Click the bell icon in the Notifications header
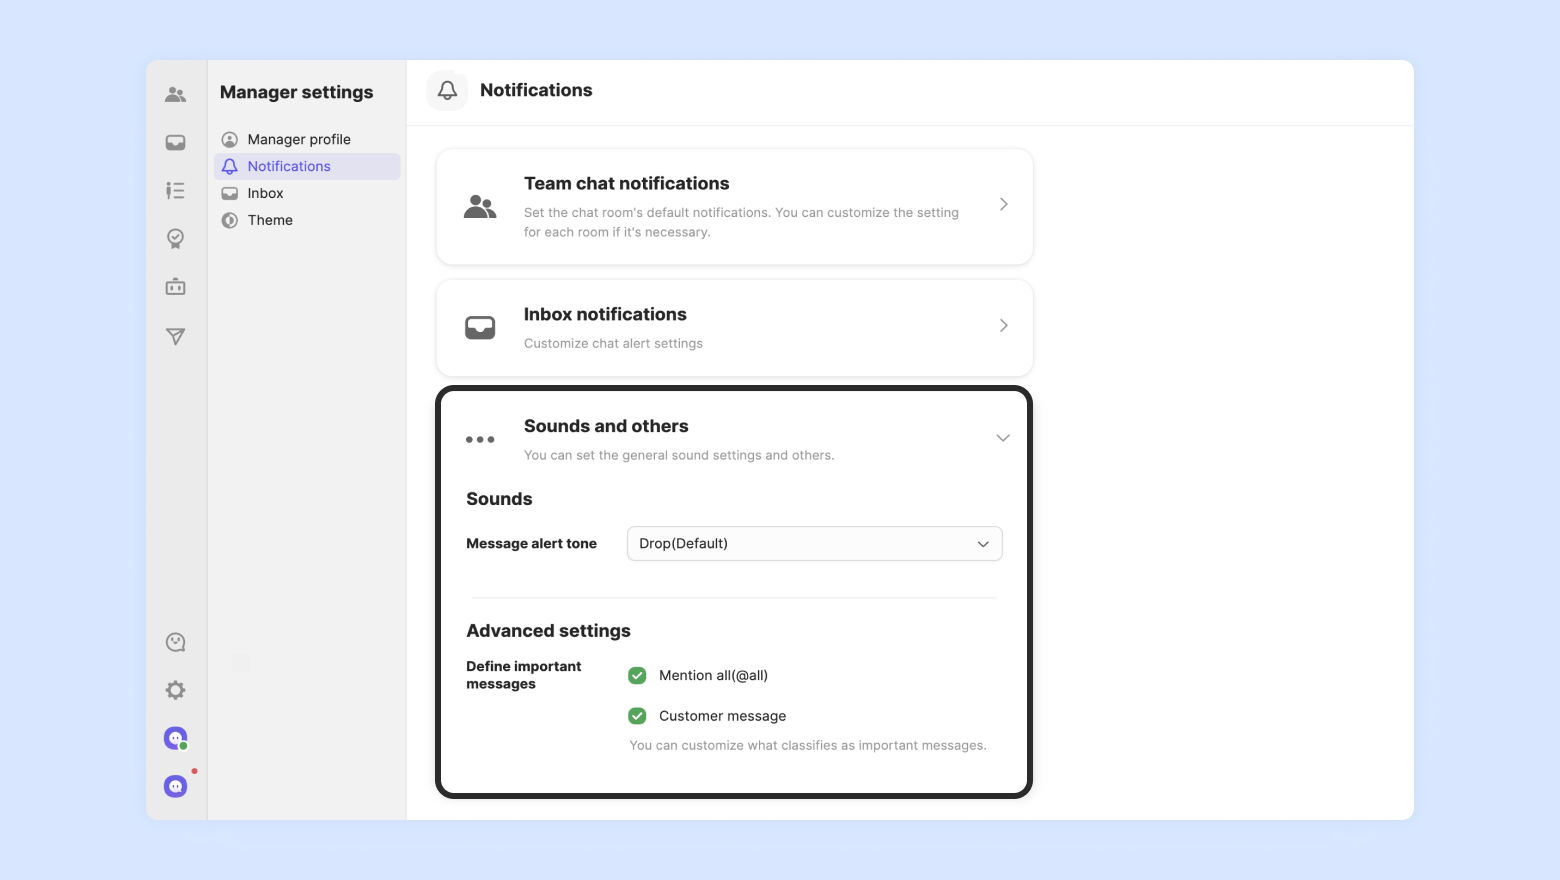 (447, 91)
